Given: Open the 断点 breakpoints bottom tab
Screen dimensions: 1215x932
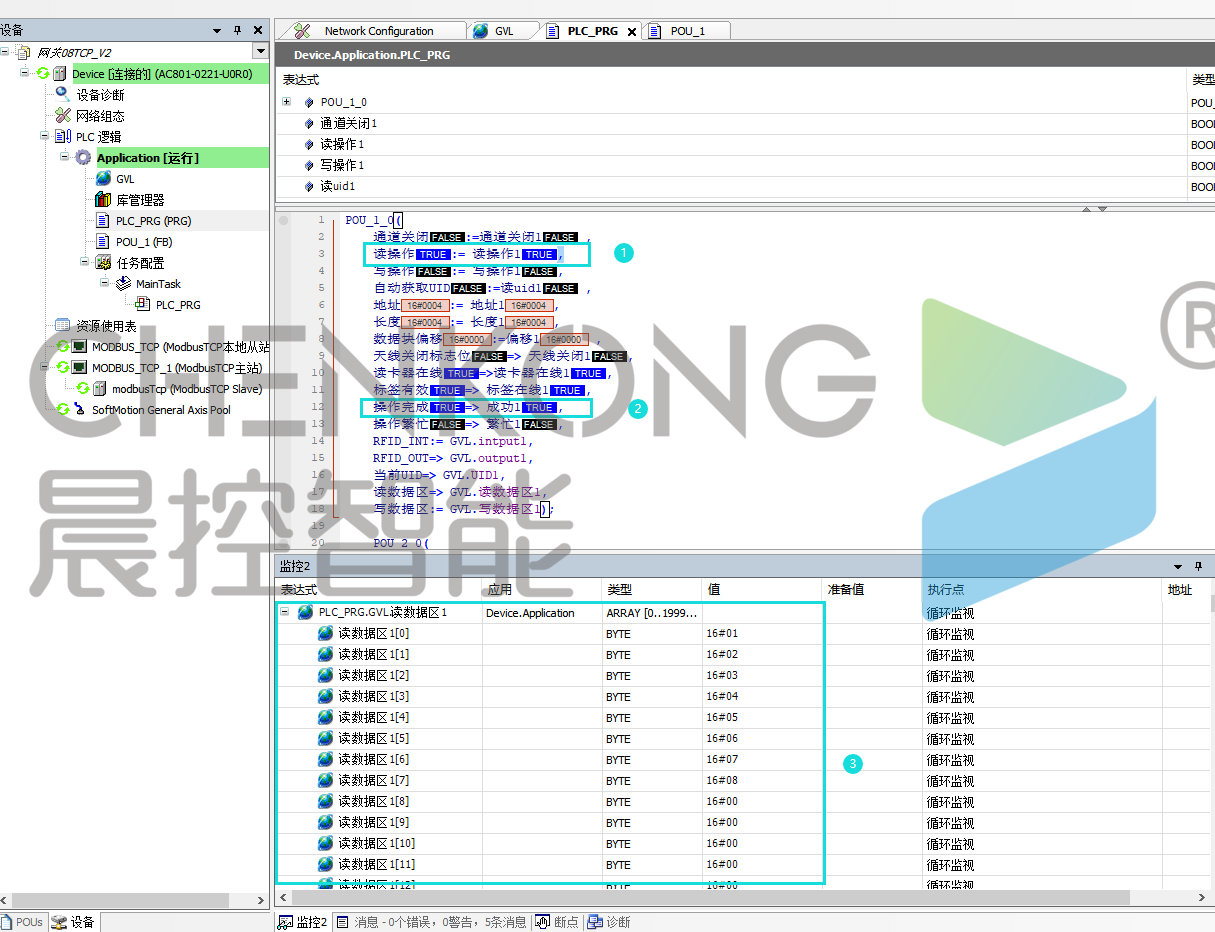Looking at the screenshot, I should [x=557, y=922].
